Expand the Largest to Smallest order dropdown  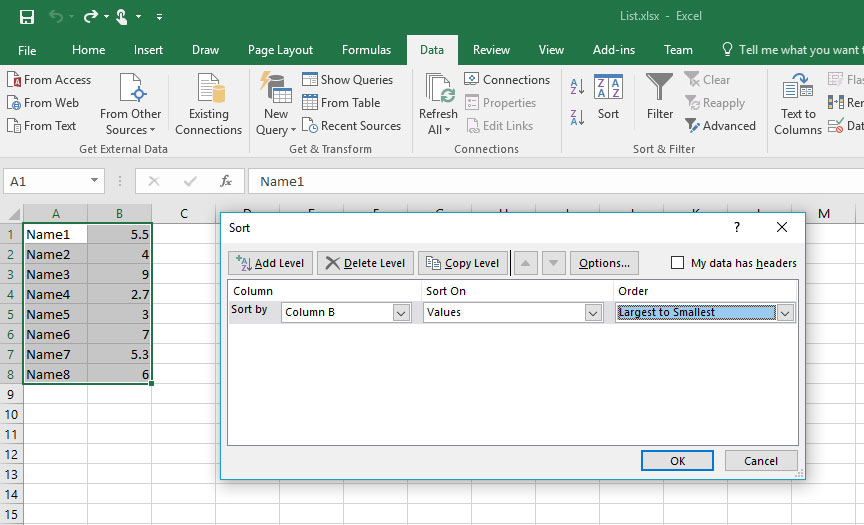click(785, 312)
